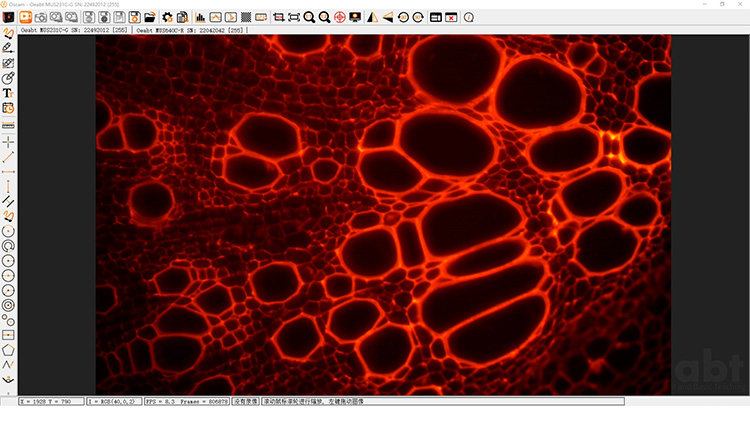Open the folder icon to browse files

click(x=150, y=18)
